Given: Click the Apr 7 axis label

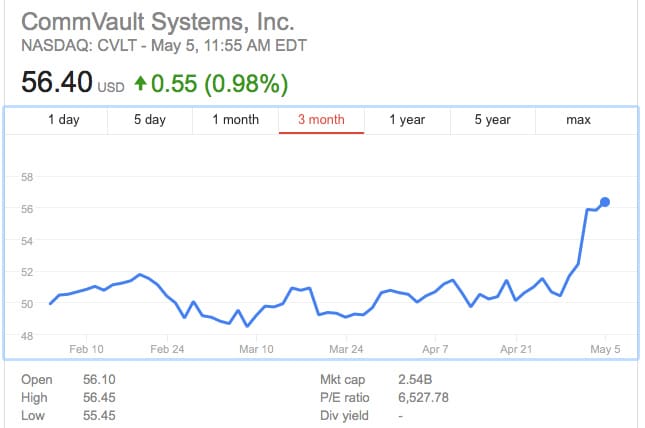Looking at the screenshot, I should pos(435,349).
